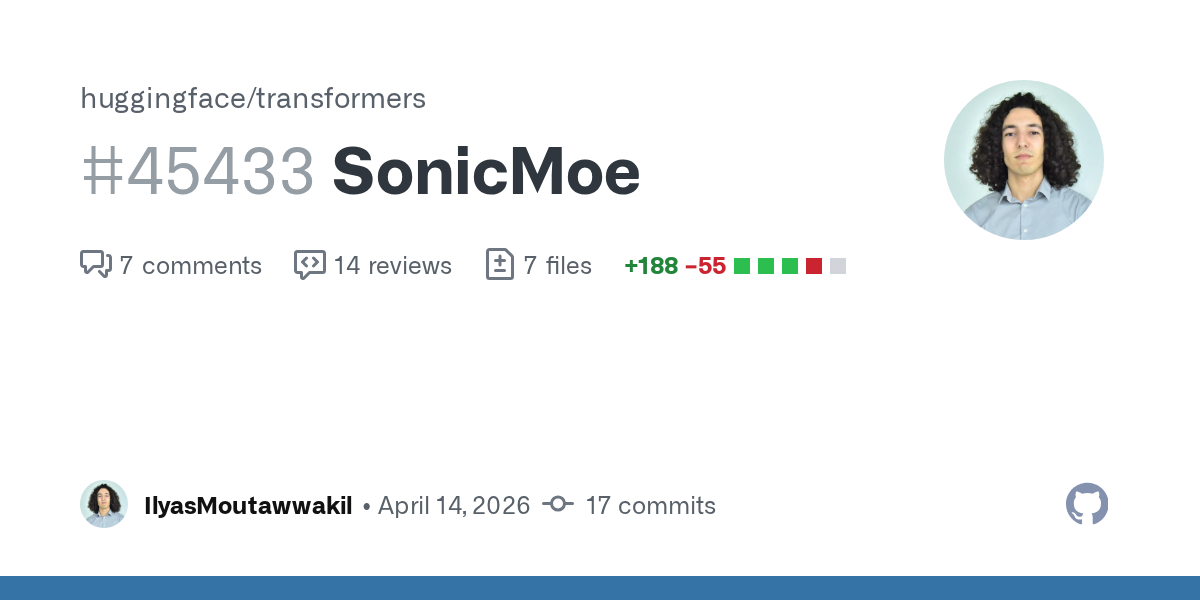This screenshot has height=600, width=1200.
Task: Click the red diffstat square
Action: tap(814, 266)
